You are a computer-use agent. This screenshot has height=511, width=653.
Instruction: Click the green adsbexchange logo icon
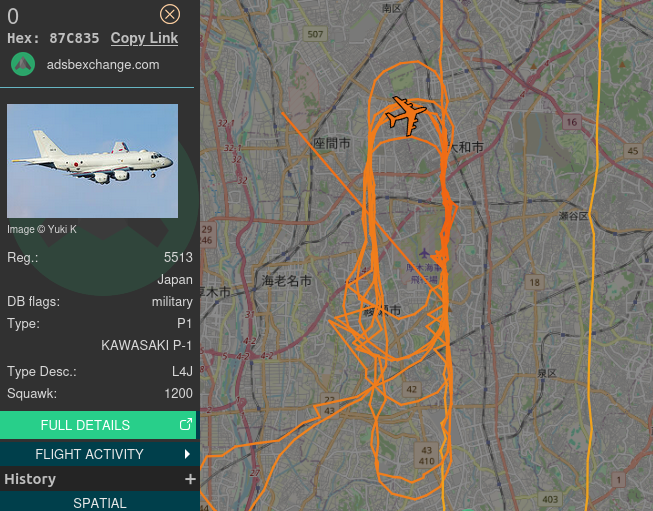[x=23, y=64]
